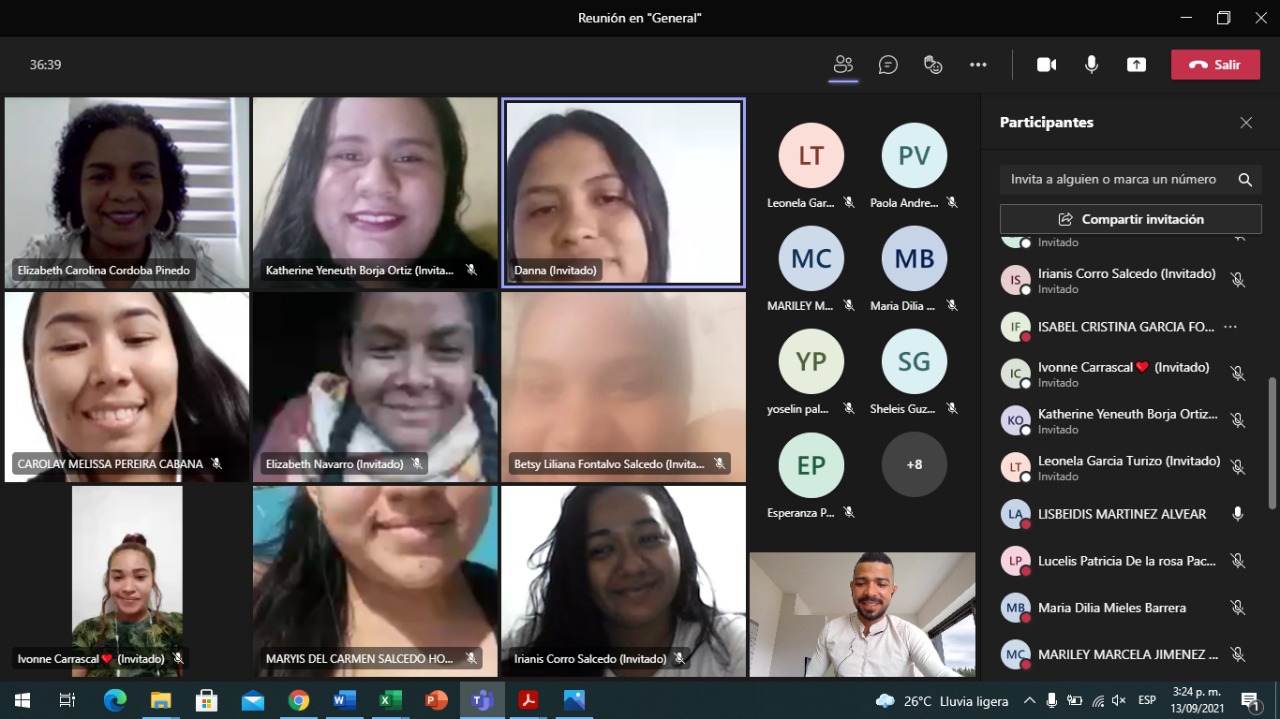The image size is (1280, 719).
Task: Show hidden system tray icons
Action: tap(1029, 700)
